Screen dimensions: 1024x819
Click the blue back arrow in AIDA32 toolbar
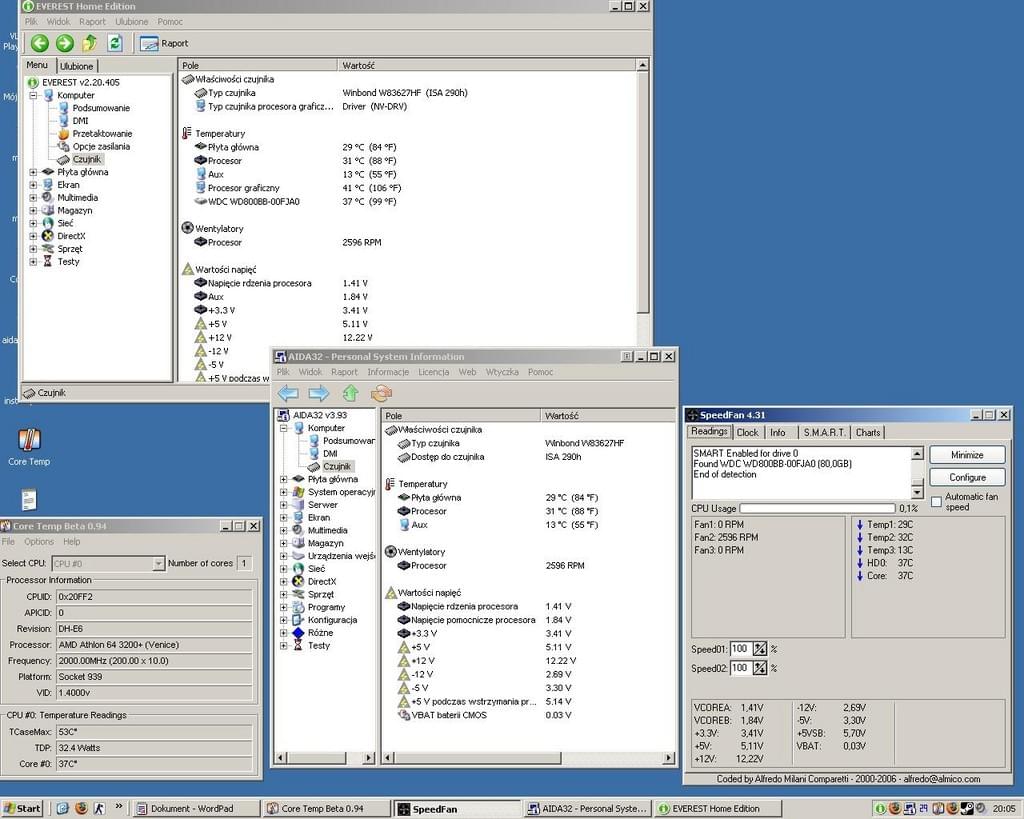point(288,393)
